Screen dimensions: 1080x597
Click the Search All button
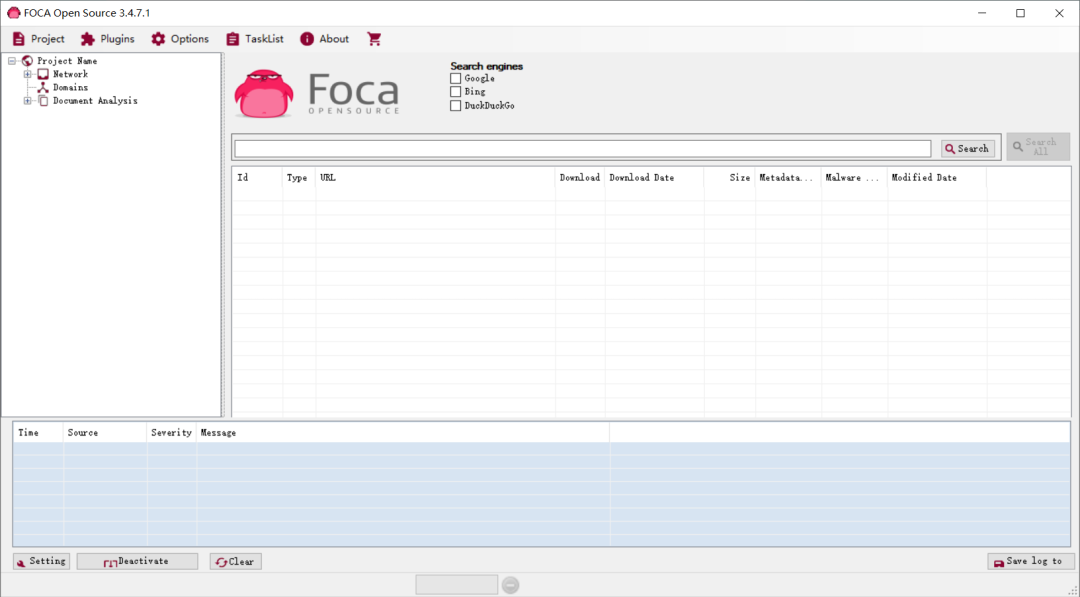click(x=1038, y=147)
